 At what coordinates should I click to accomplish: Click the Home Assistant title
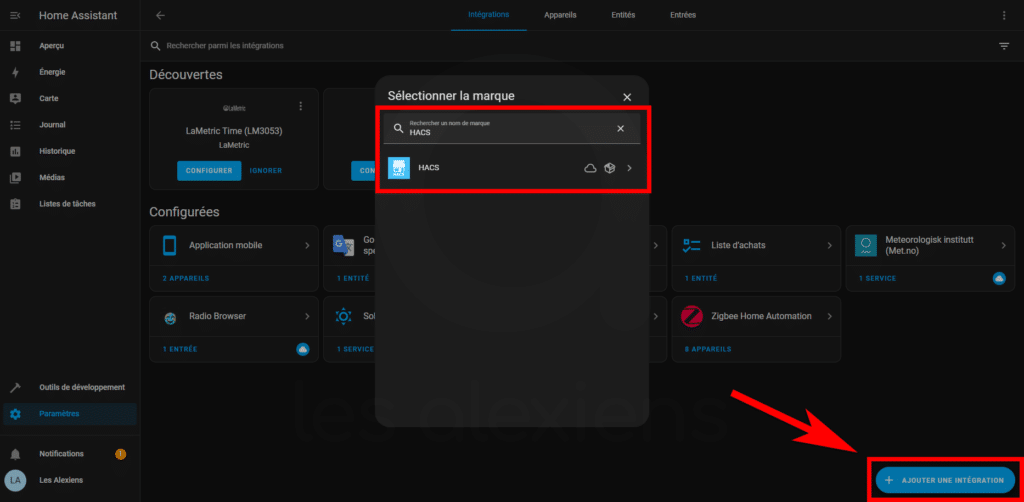click(x=78, y=15)
